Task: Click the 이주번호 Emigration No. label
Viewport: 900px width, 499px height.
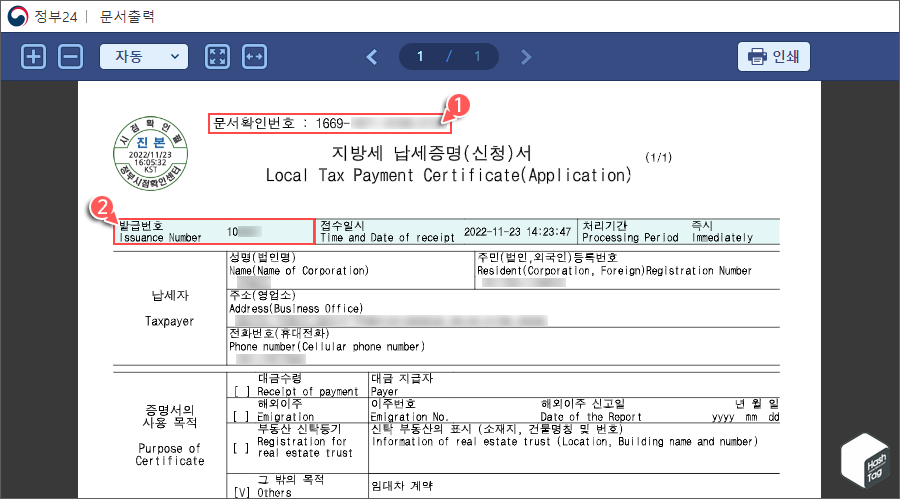Action: pyautogui.click(x=409, y=410)
